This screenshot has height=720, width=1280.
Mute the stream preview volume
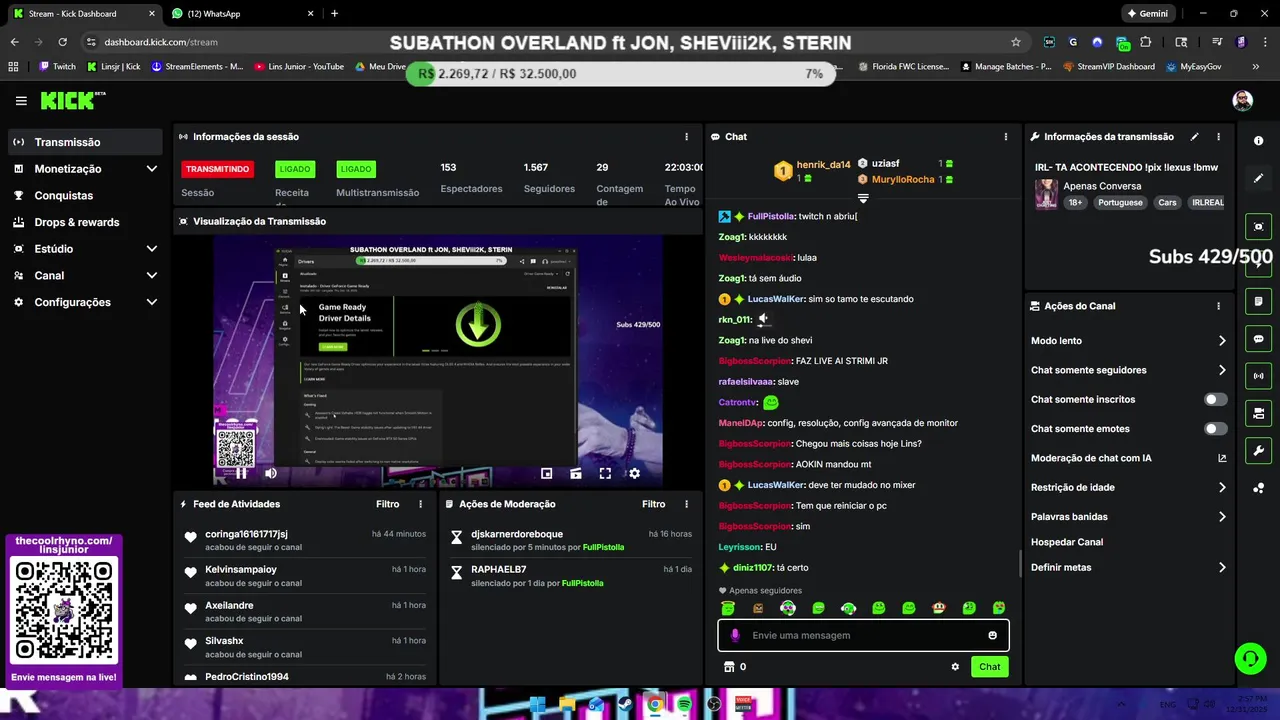coord(270,474)
